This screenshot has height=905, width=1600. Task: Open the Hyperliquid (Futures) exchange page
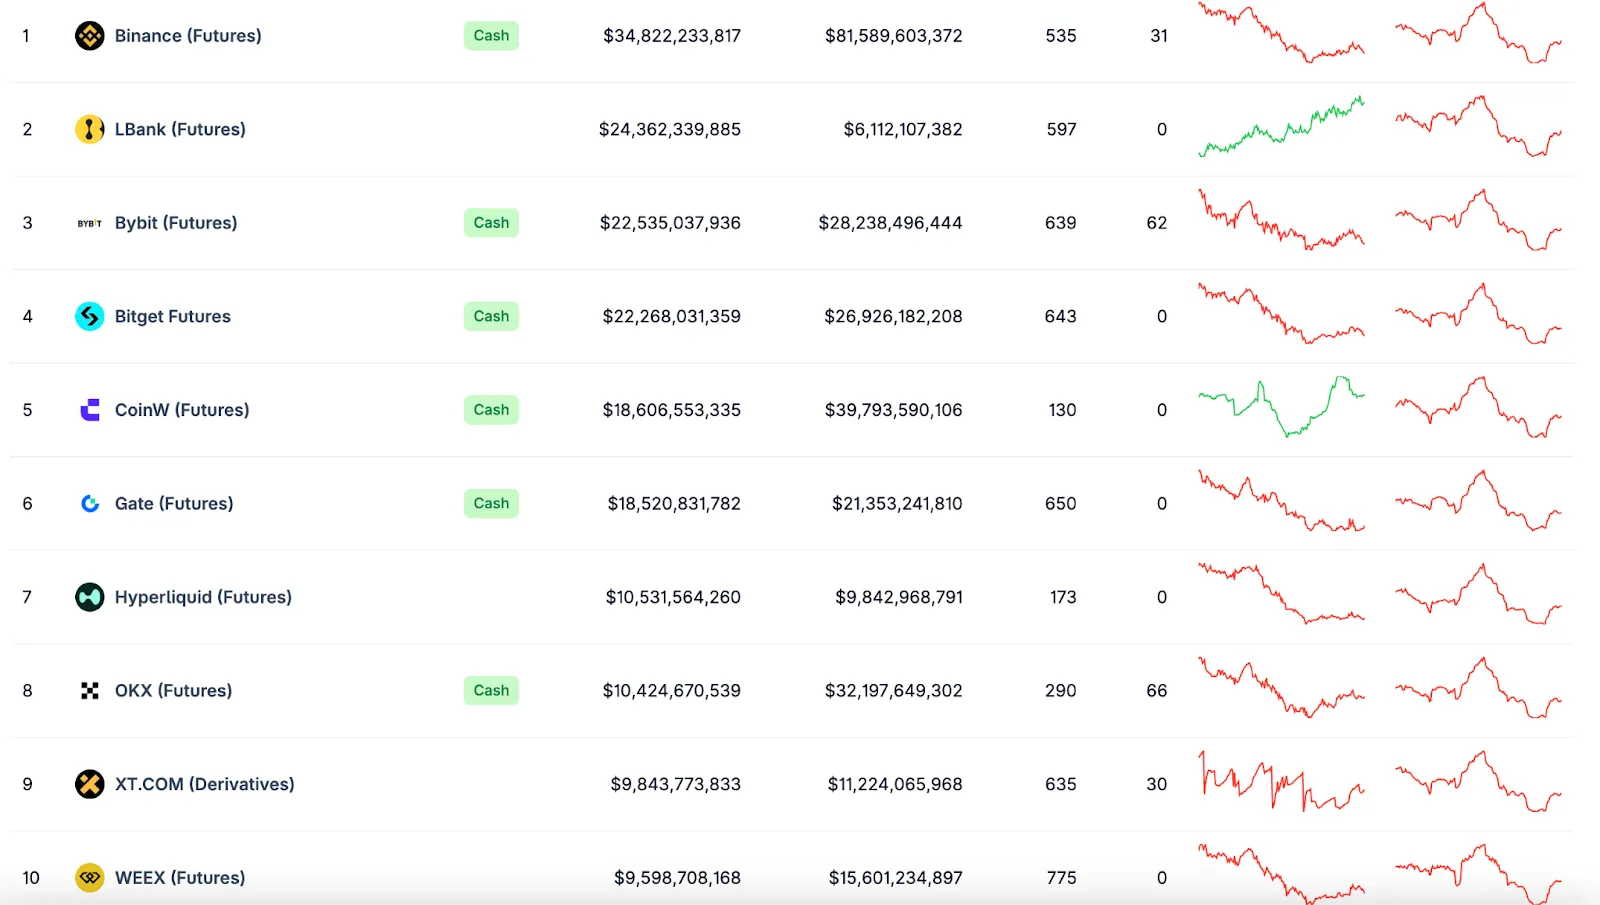click(203, 597)
